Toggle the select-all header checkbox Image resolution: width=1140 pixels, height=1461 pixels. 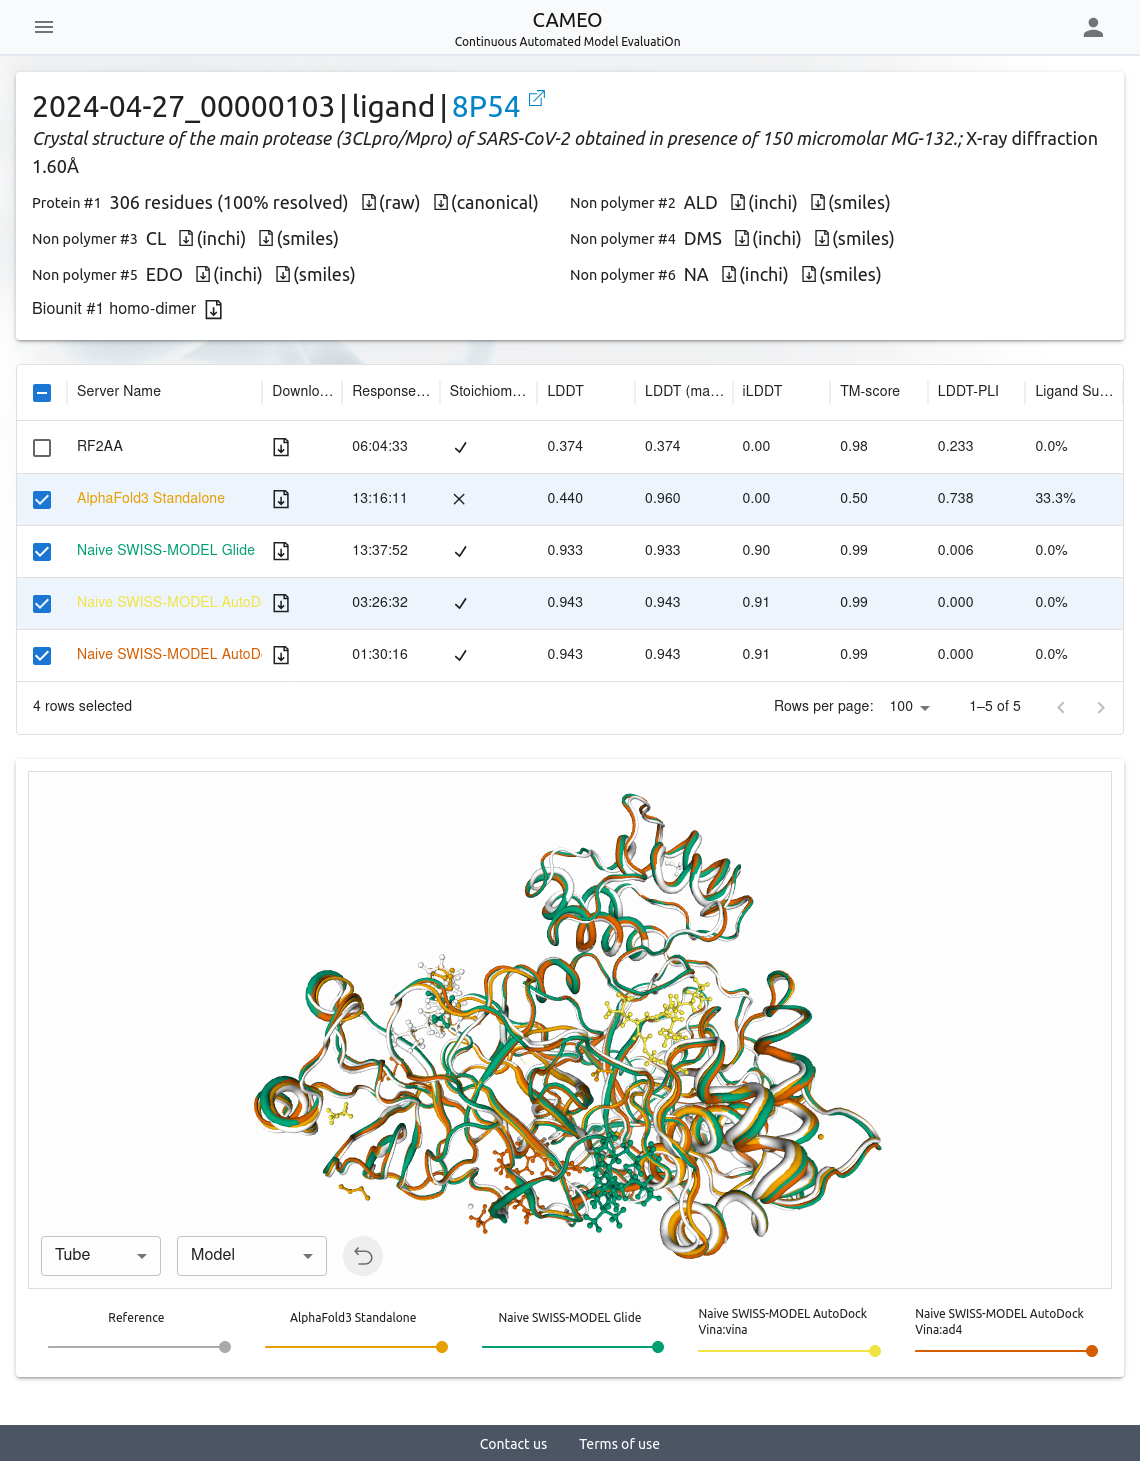(42, 392)
